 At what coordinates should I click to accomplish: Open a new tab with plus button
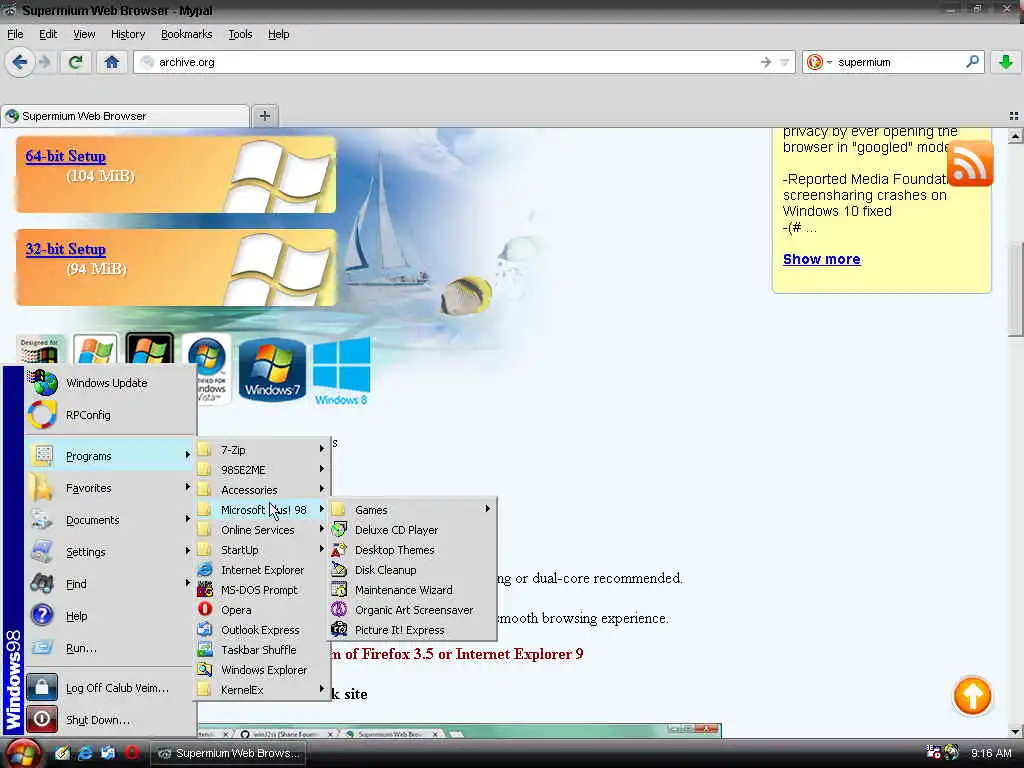(x=264, y=116)
